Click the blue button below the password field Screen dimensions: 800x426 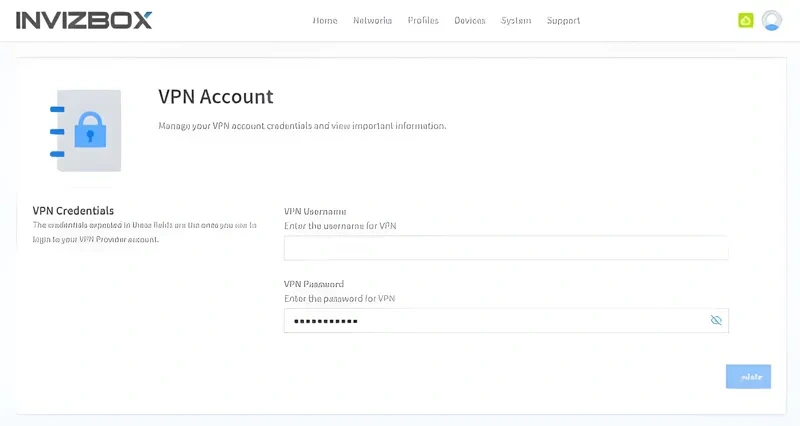coord(748,376)
